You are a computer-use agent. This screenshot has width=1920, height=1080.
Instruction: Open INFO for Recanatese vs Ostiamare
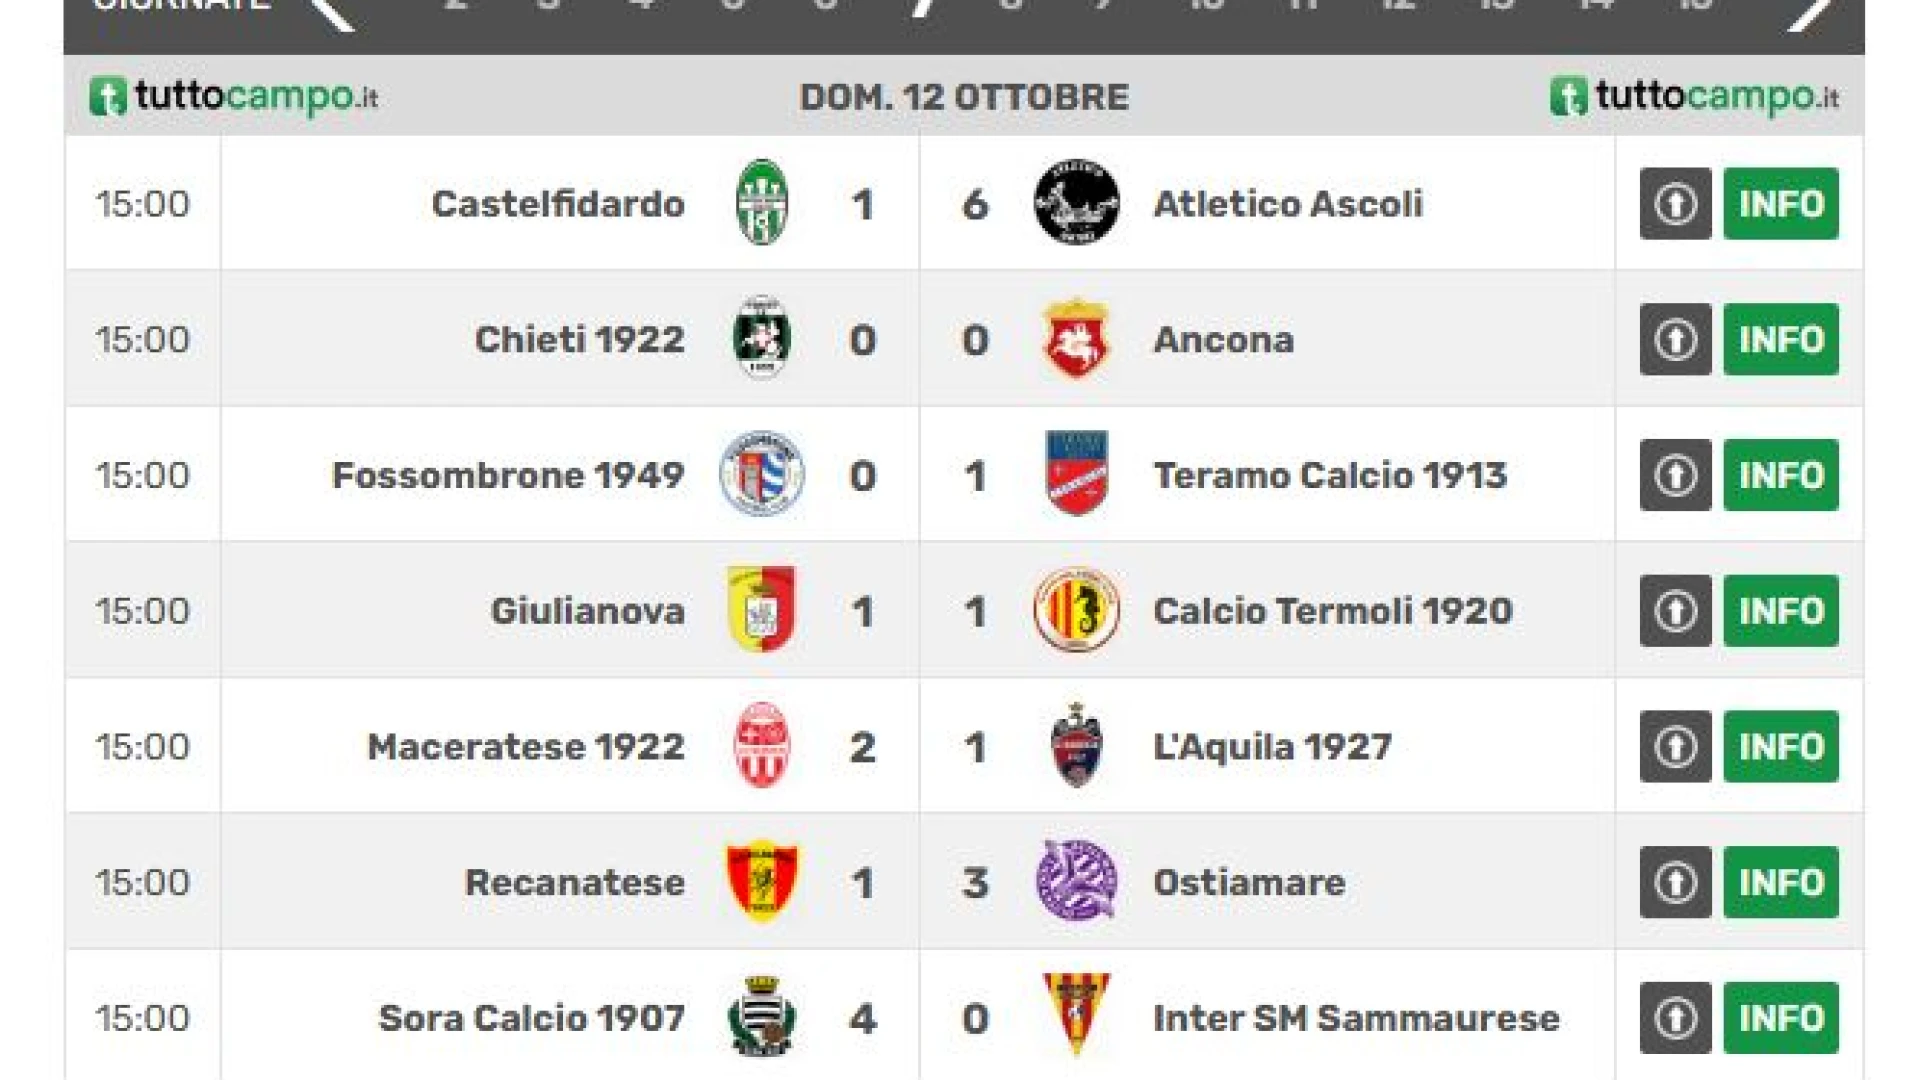coord(1780,882)
